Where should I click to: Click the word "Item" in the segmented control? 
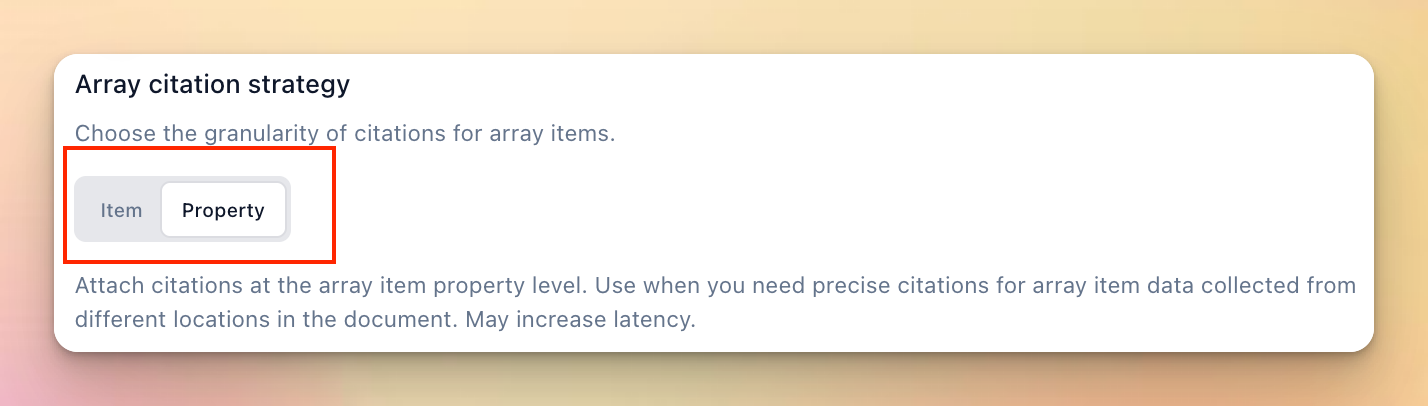121,211
